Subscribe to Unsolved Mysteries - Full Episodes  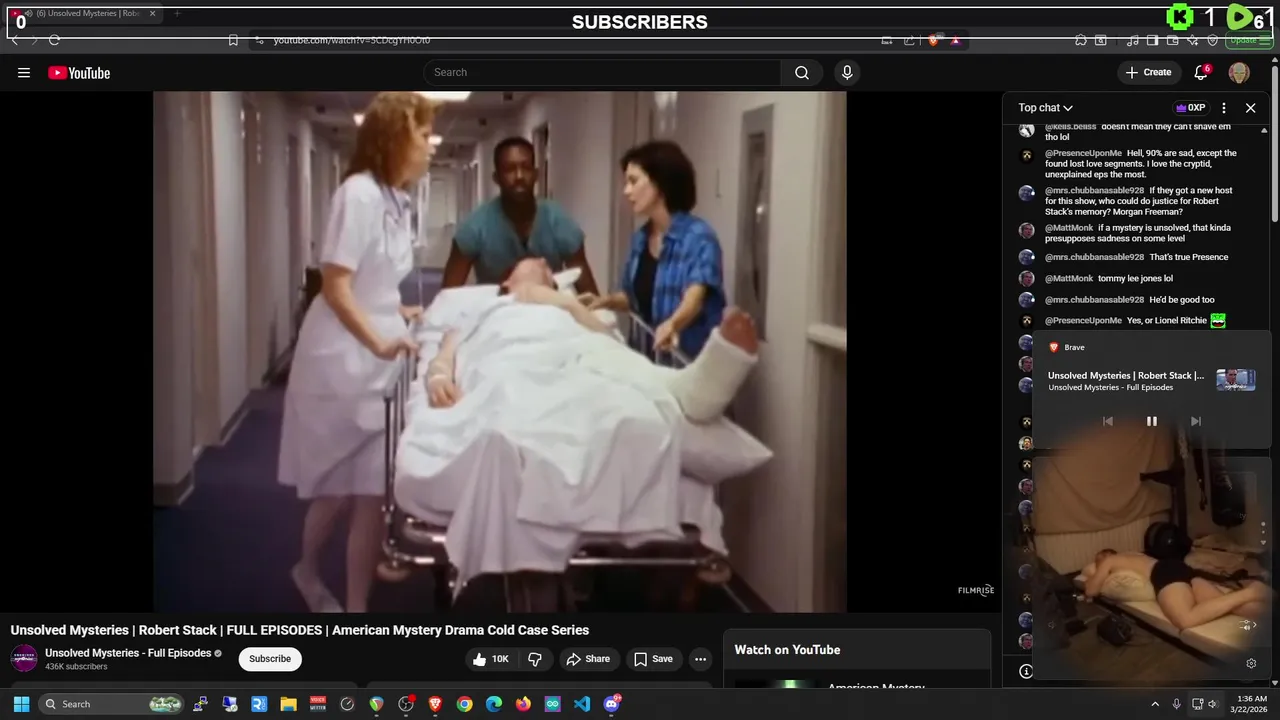coord(270,659)
